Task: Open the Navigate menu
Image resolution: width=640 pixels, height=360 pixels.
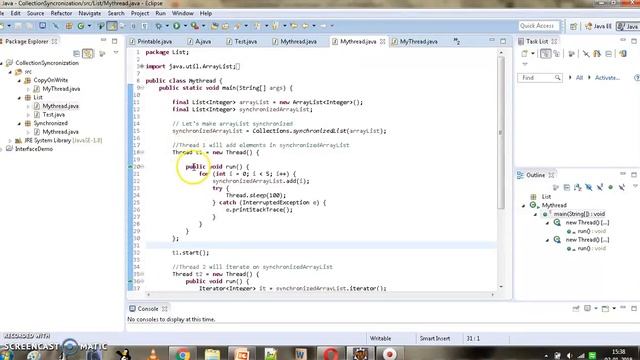Action: [x=90, y=13]
